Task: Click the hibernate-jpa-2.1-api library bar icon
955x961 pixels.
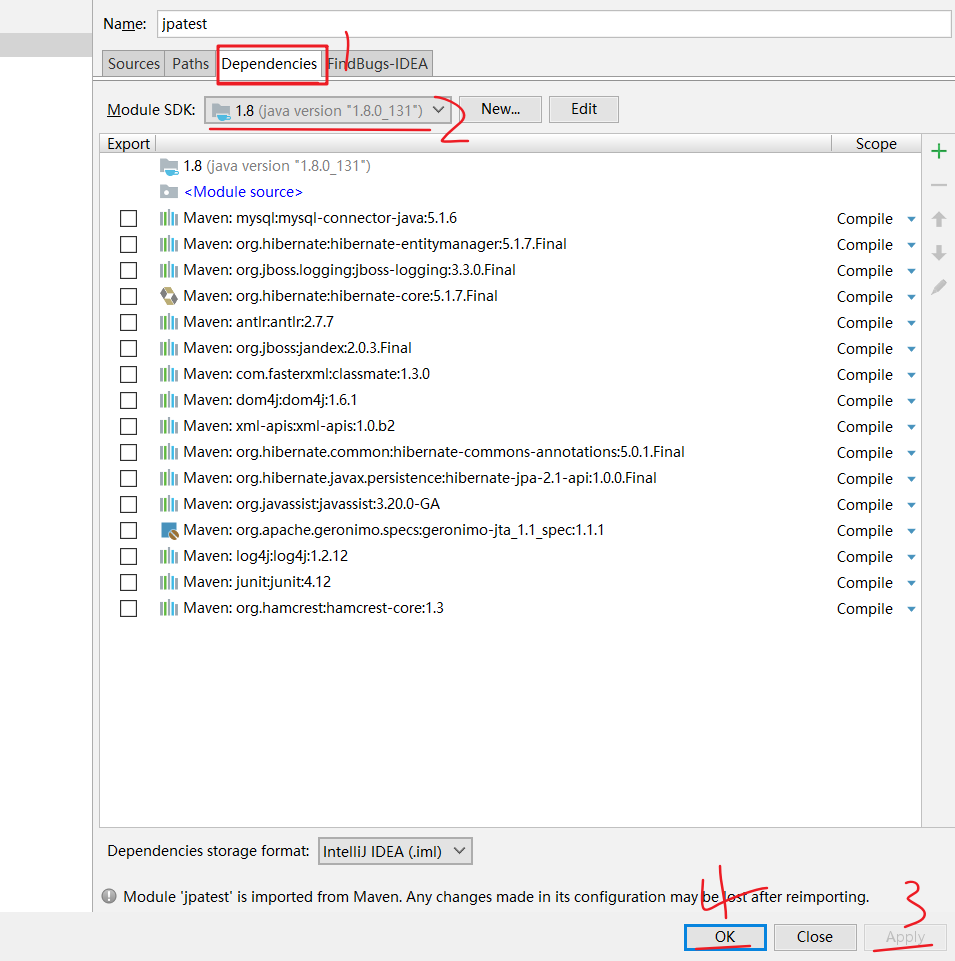Action: pyautogui.click(x=169, y=478)
